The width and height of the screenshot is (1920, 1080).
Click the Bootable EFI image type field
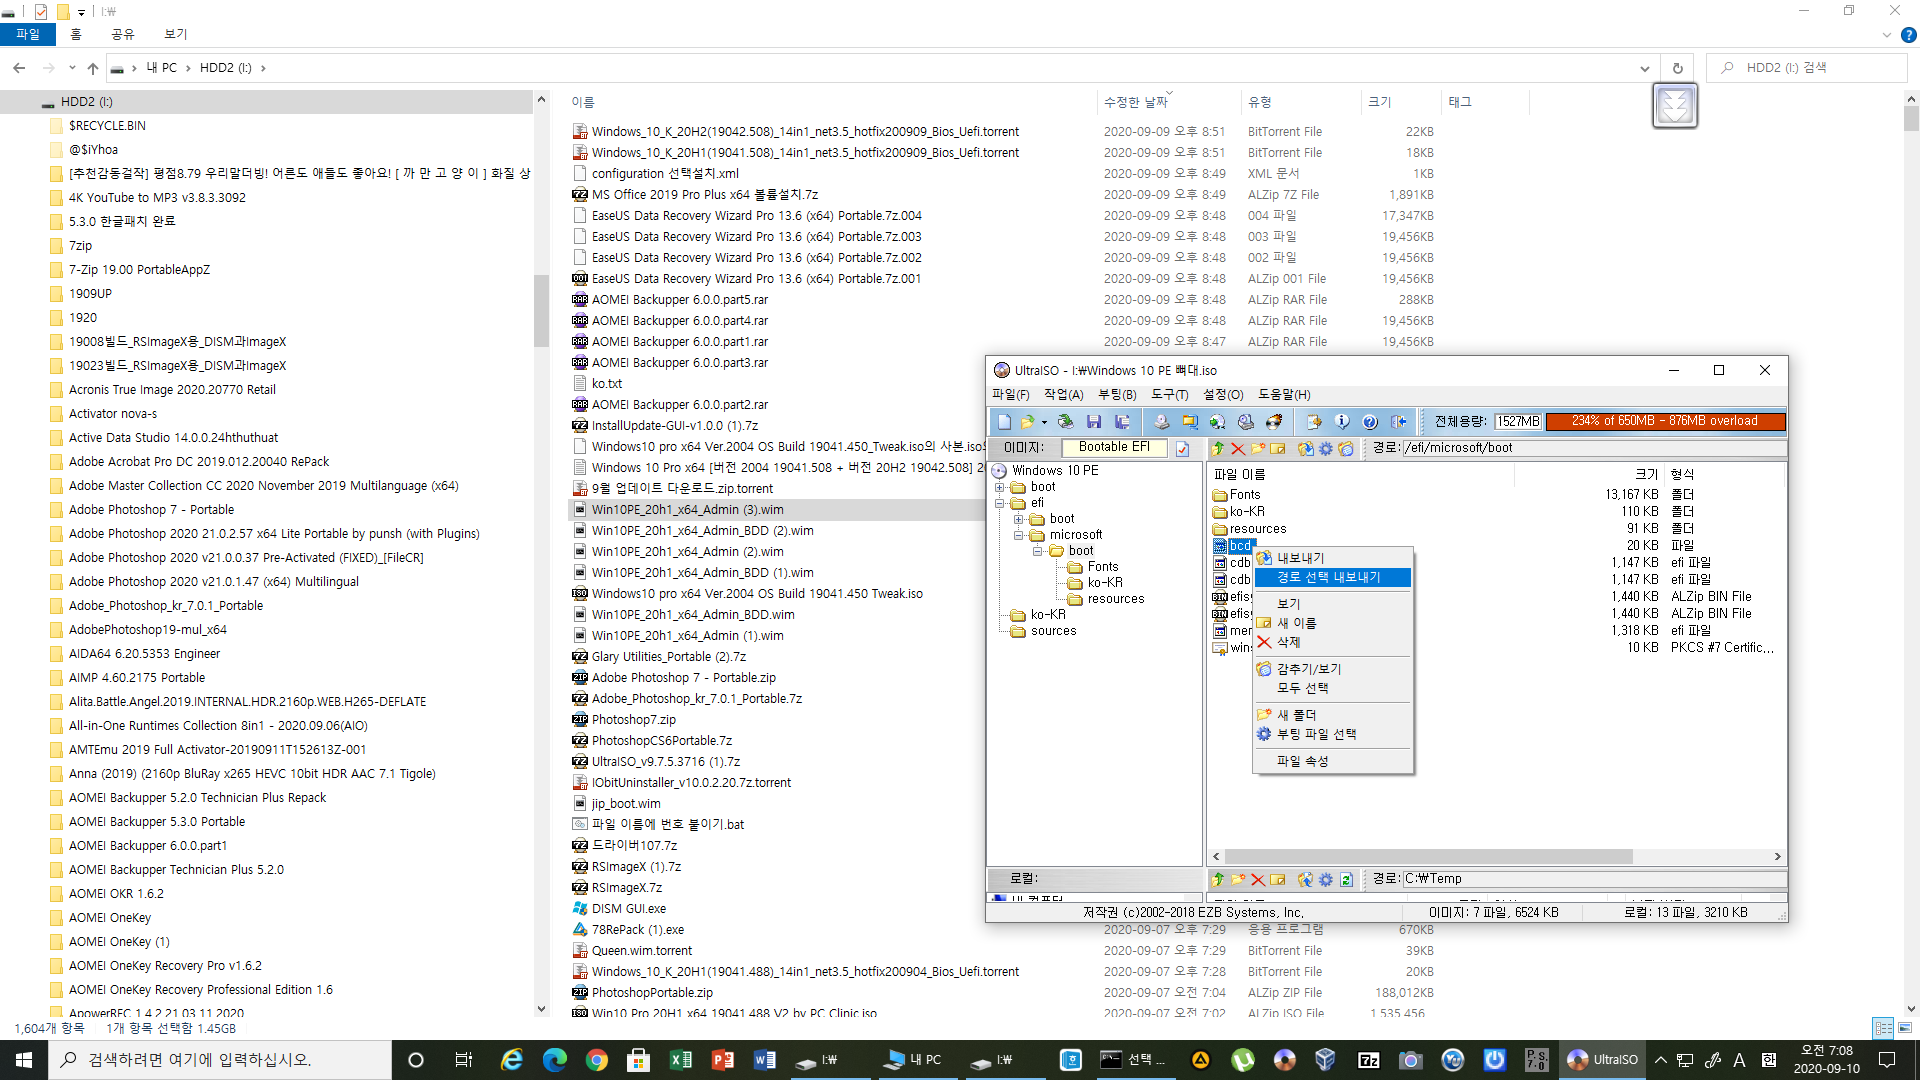point(1114,448)
